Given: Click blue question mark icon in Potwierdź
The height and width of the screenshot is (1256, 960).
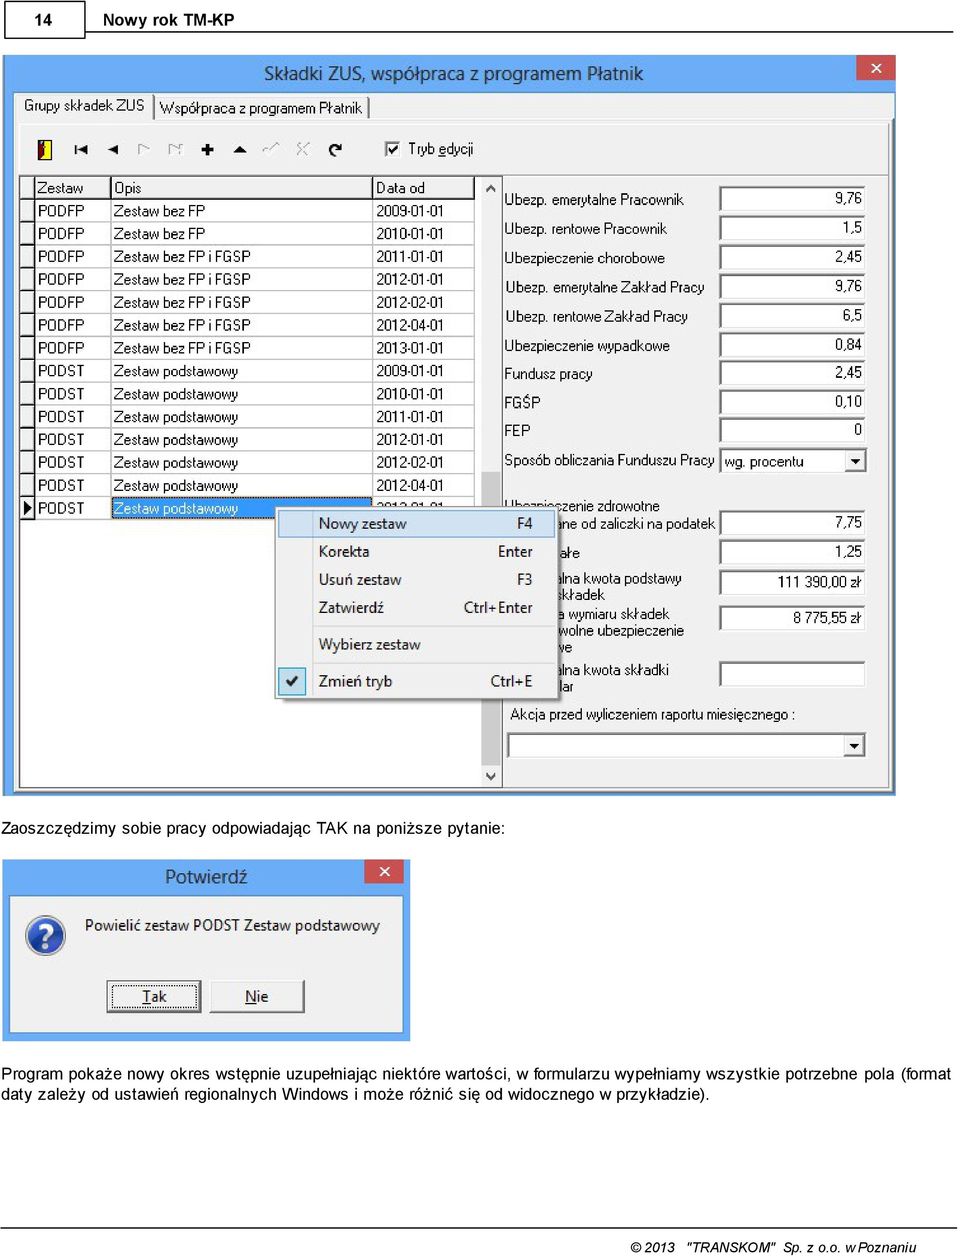Looking at the screenshot, I should (45, 936).
